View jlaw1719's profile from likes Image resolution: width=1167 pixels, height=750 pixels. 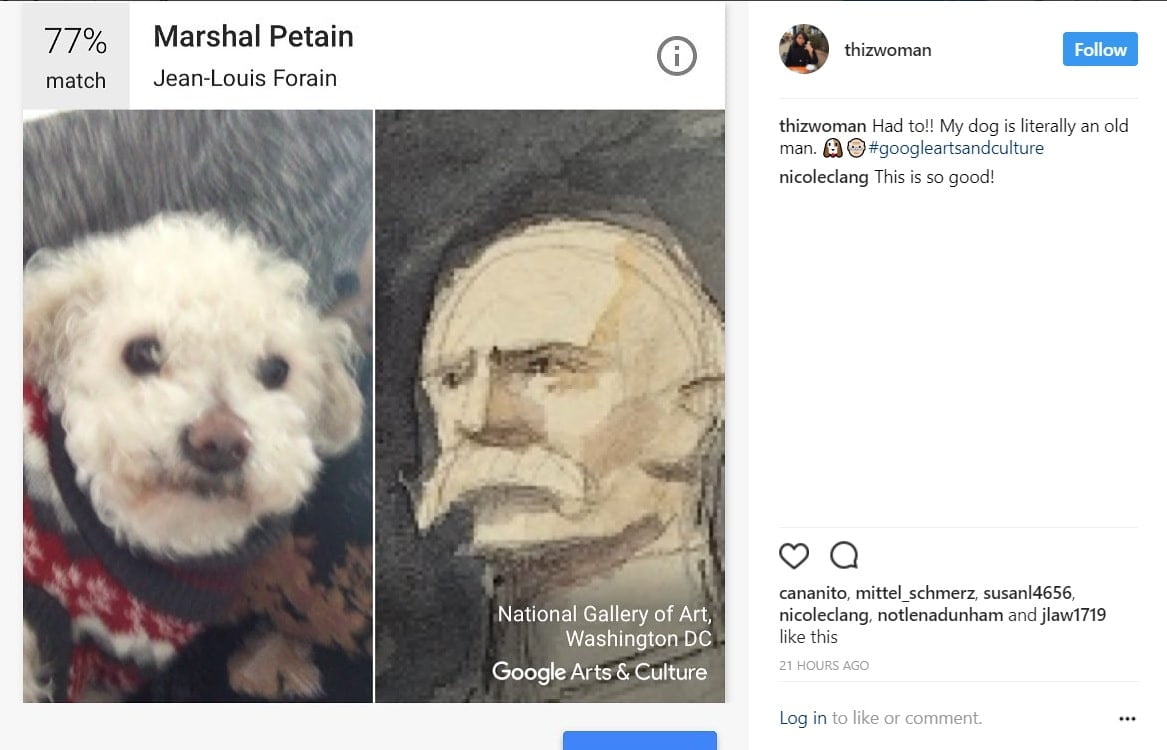point(1074,615)
